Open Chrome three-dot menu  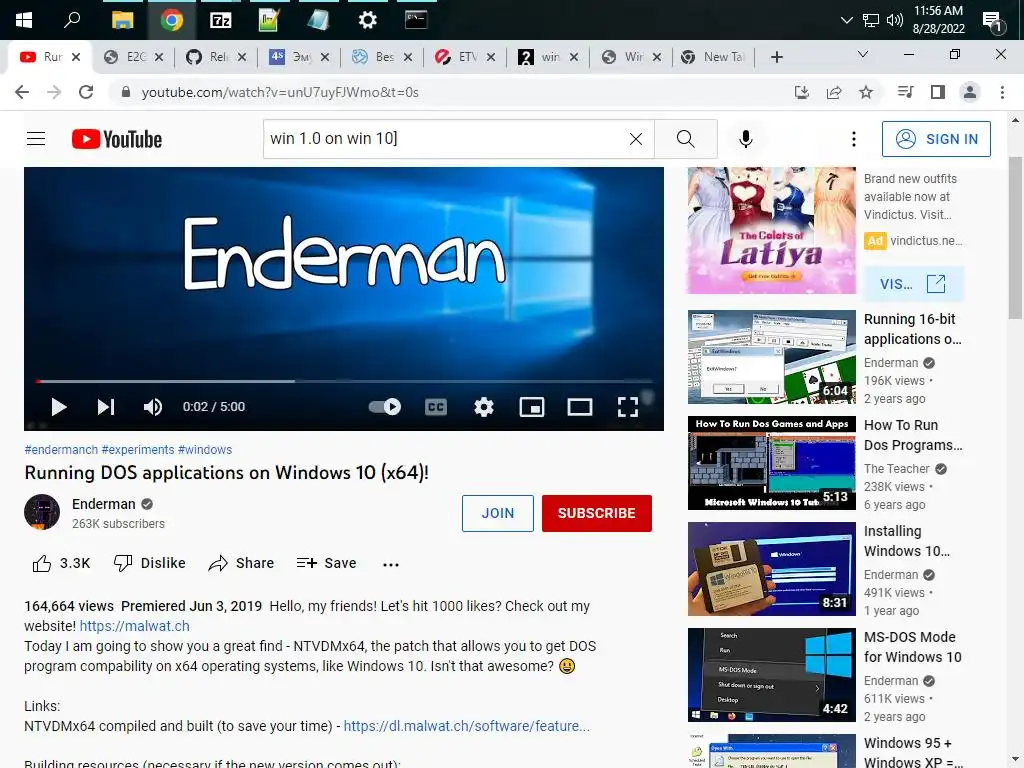1002,92
